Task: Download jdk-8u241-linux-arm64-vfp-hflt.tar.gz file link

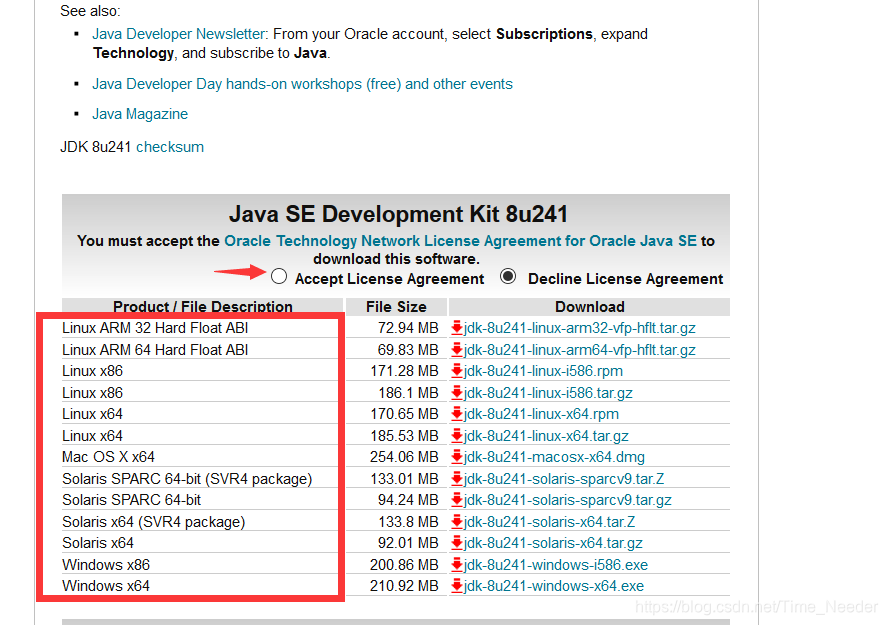Action: click(x=579, y=350)
